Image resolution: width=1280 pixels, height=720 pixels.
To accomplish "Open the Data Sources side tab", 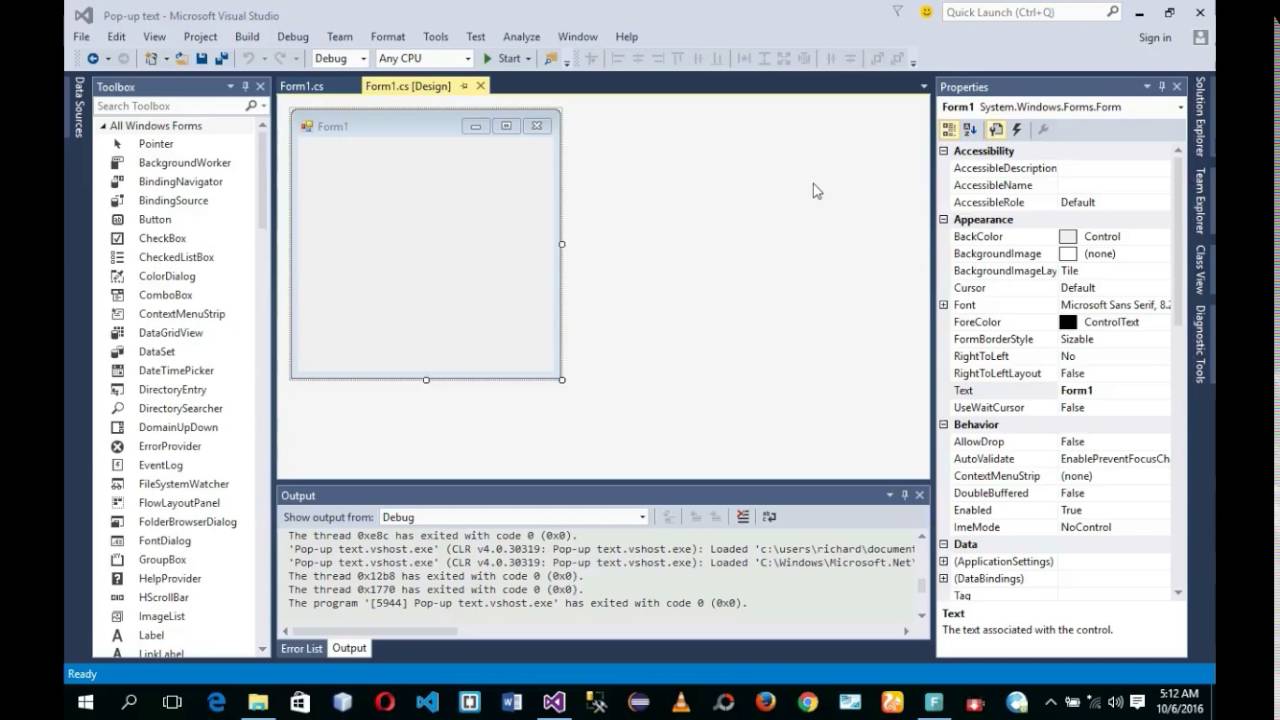I will click(x=79, y=106).
